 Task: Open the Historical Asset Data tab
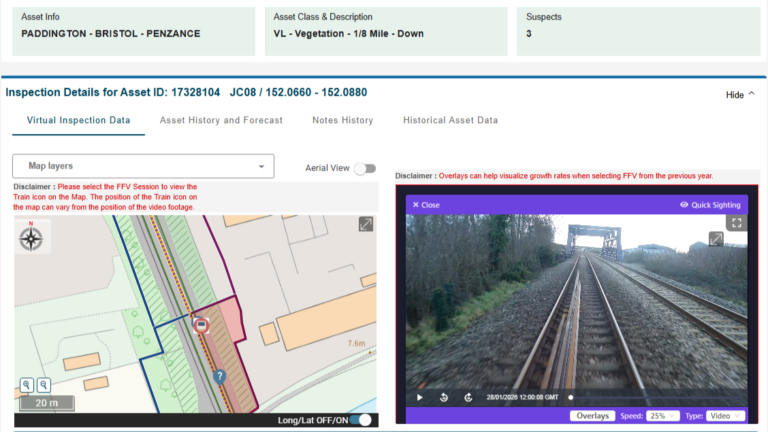(451, 120)
